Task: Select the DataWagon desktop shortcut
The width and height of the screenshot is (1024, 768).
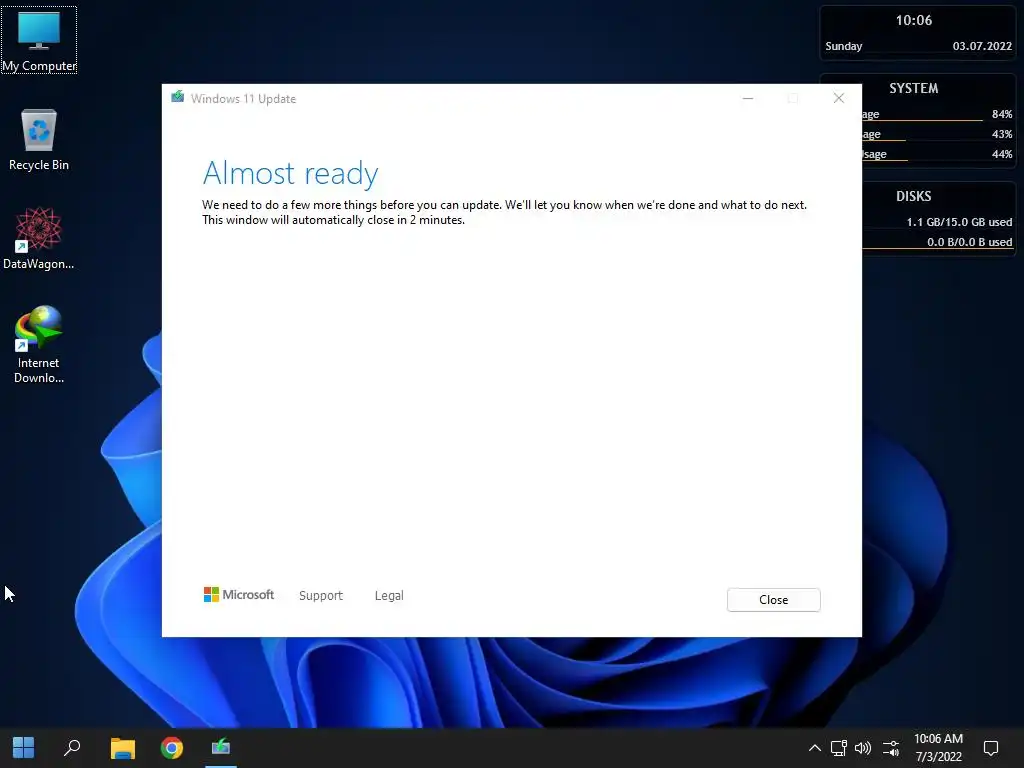Action: 39,238
